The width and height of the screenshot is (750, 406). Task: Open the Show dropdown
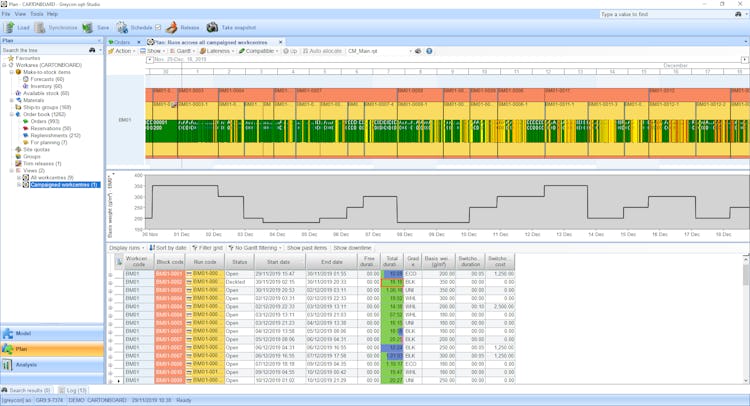coord(153,51)
